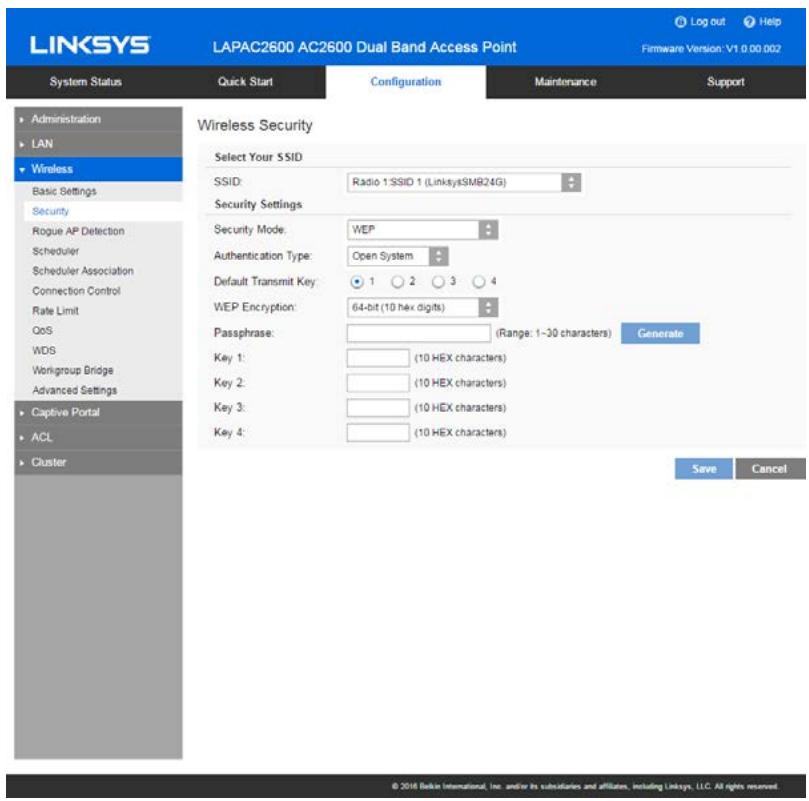The image size is (809, 801).
Task: Expand the ACL section
Action: (x=98, y=437)
